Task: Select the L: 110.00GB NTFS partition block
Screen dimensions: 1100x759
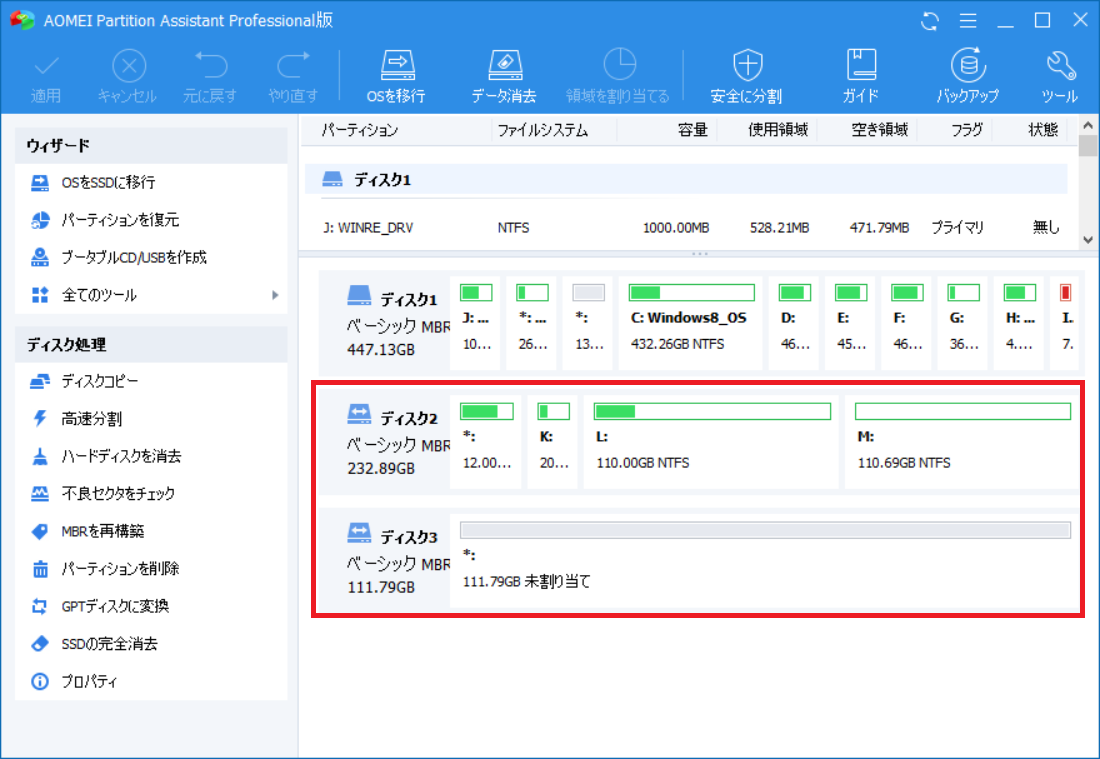Action: 711,442
